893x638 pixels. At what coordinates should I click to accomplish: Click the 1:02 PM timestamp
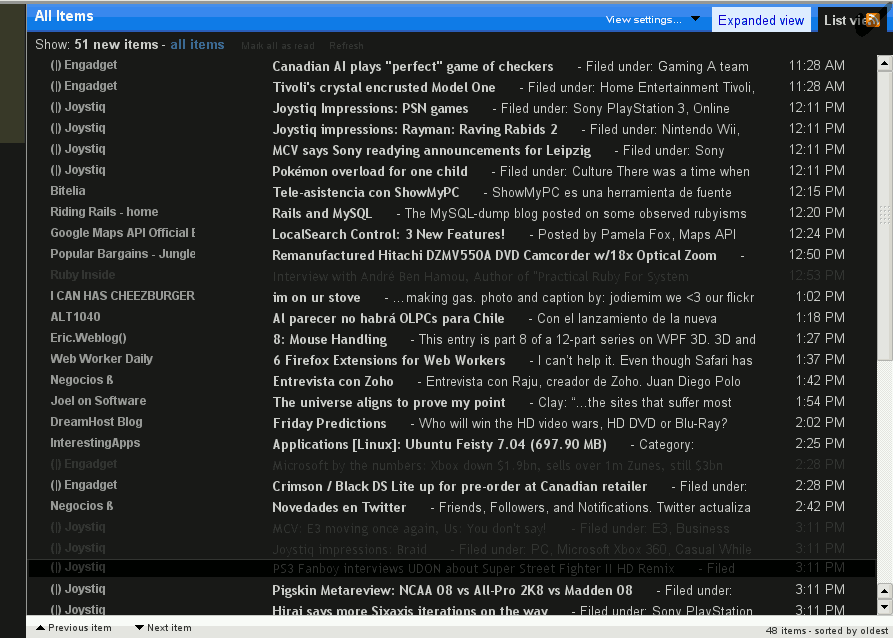[x=820, y=297]
